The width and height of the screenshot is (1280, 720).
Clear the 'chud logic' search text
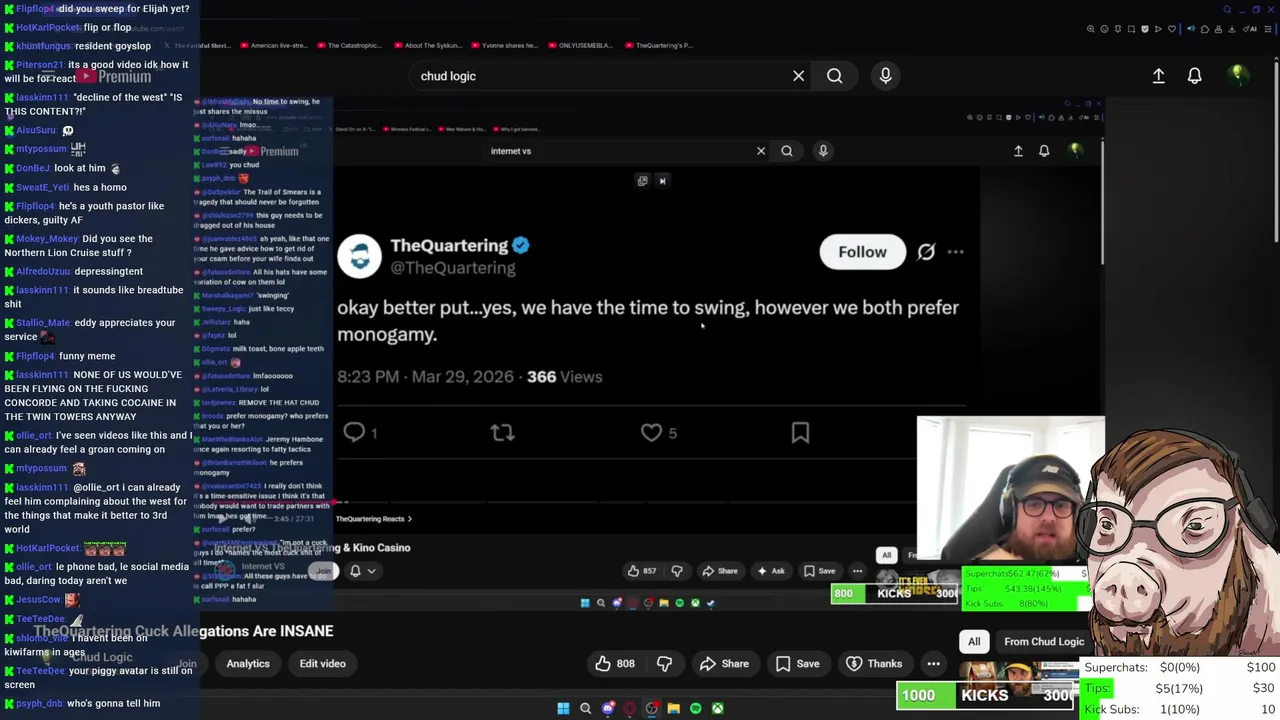pyautogui.click(x=798, y=76)
